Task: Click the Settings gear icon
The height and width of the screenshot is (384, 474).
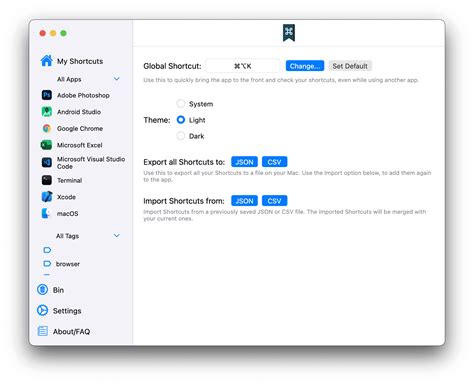Action: [42, 310]
